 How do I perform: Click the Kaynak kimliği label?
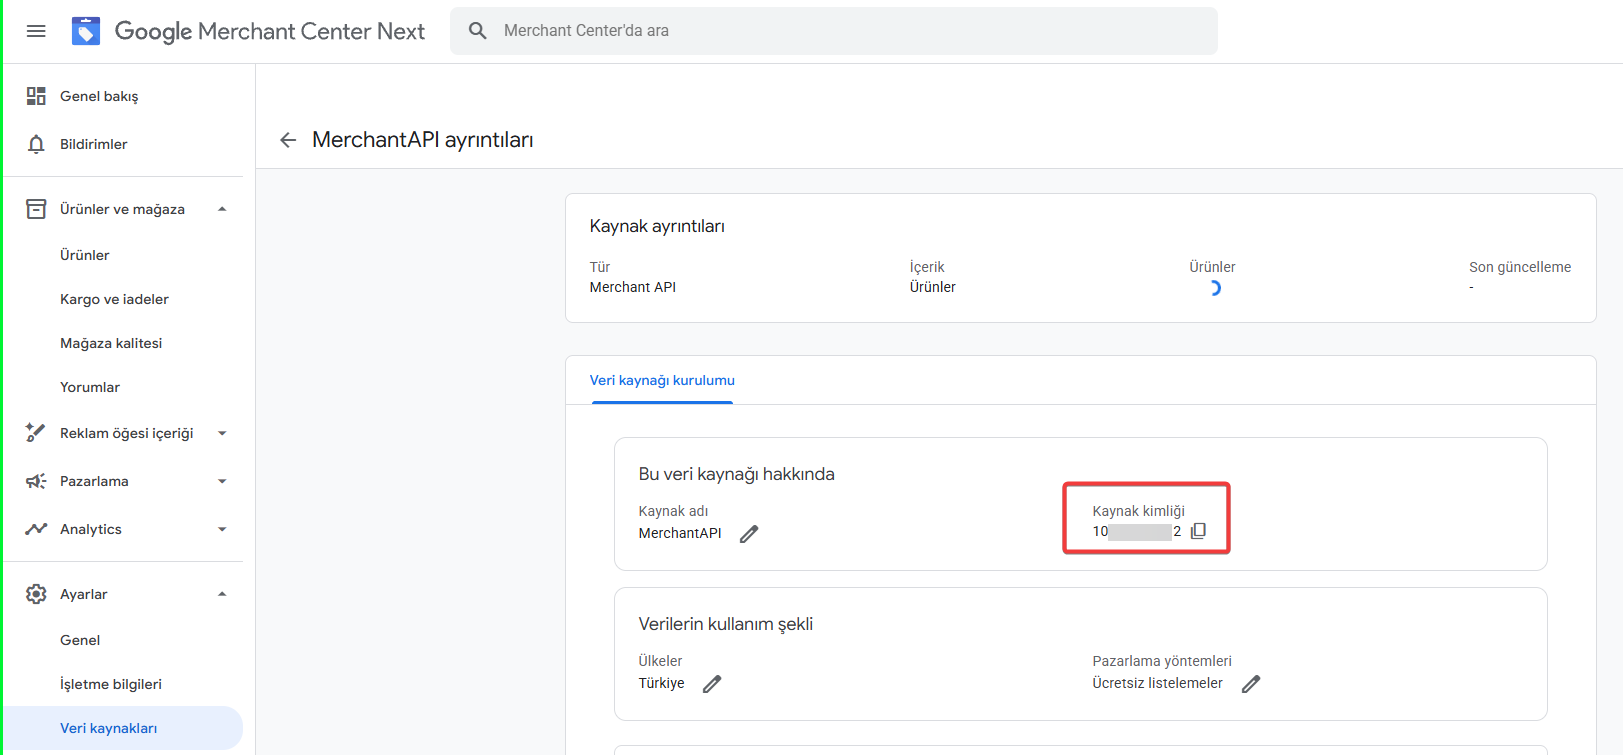[1138, 511]
